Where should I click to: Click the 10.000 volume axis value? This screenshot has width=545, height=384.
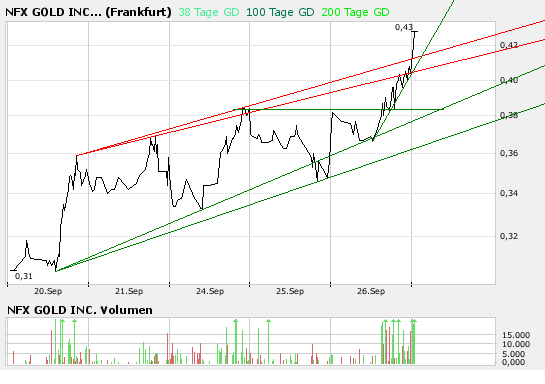click(x=516, y=344)
